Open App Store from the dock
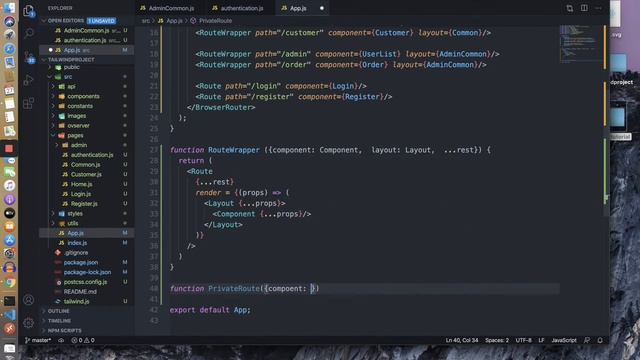Image resolution: width=640 pixels, height=360 pixels. pyautogui.click(x=9, y=240)
